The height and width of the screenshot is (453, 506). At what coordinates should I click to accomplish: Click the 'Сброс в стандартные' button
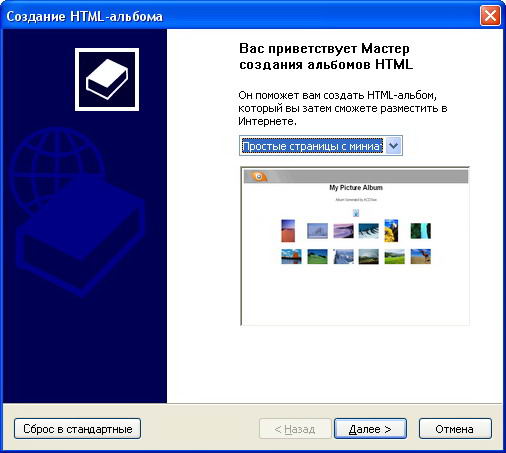click(x=77, y=429)
